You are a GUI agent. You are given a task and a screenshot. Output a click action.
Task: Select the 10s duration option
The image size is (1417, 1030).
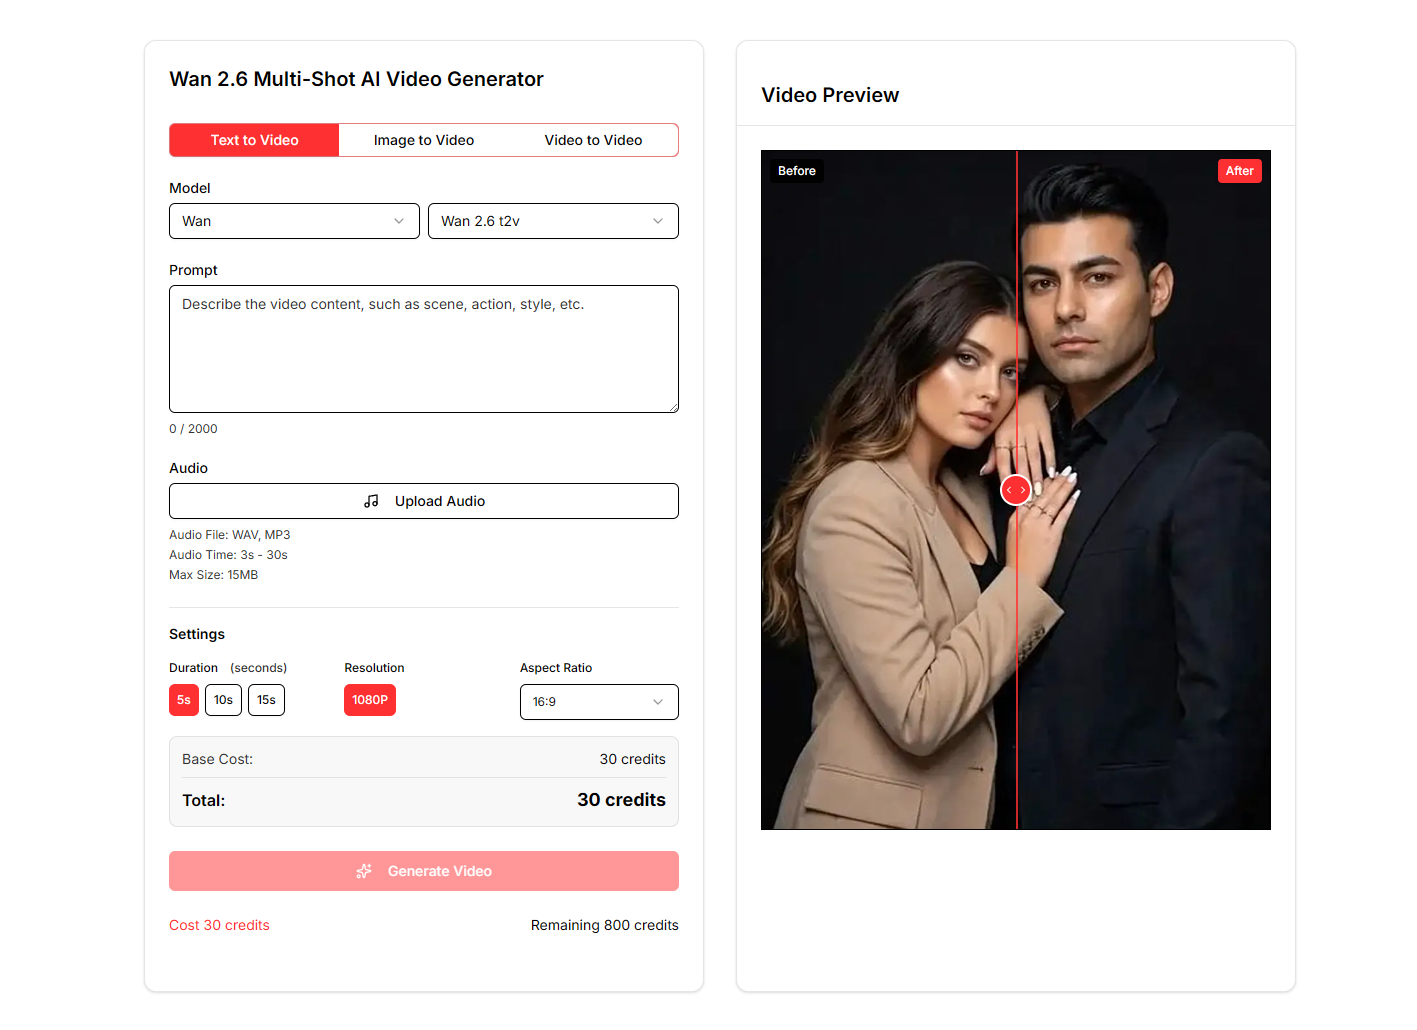(x=223, y=700)
